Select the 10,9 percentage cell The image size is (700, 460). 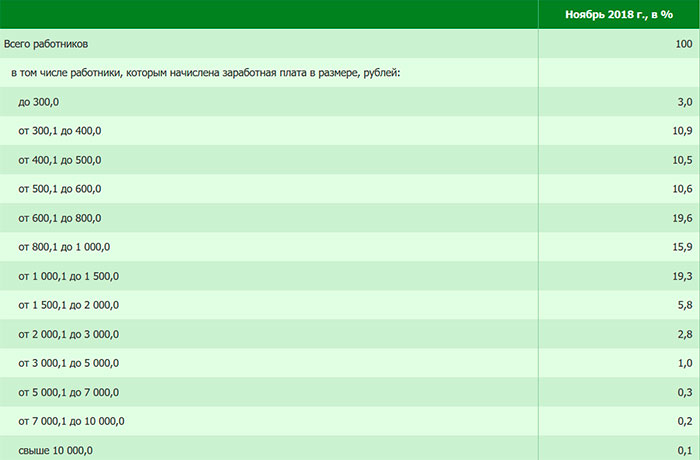click(683, 131)
